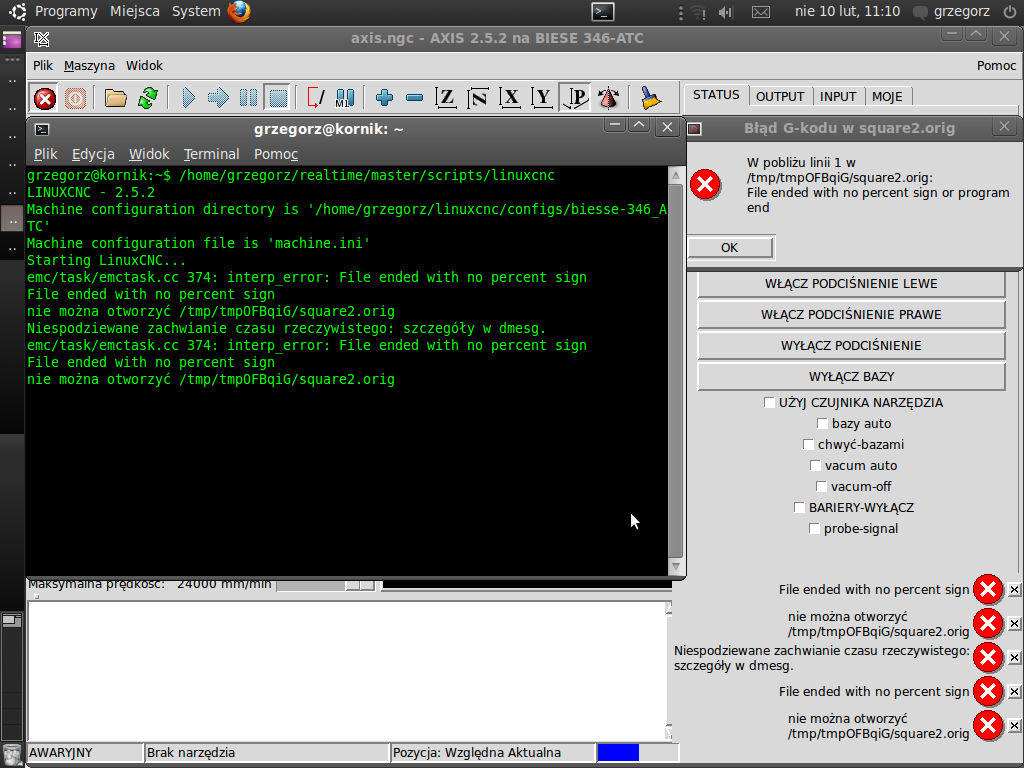Select perspective view P icon
1024x768 pixels.
[575, 98]
